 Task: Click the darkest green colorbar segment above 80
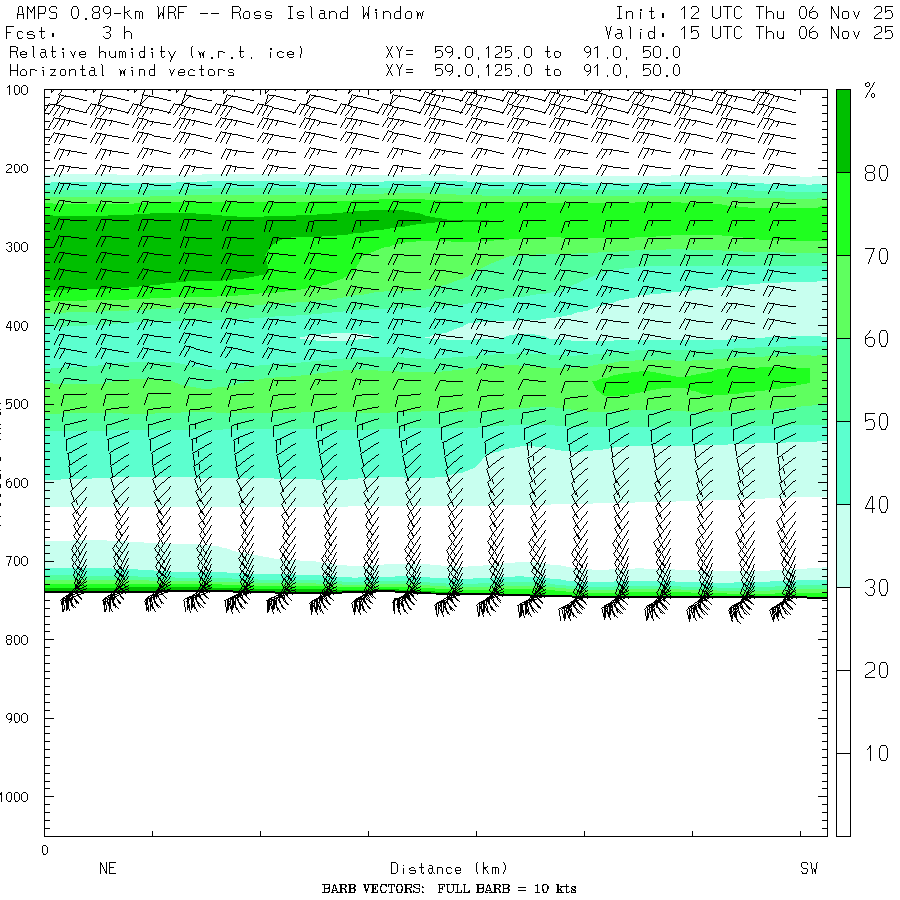click(x=843, y=130)
